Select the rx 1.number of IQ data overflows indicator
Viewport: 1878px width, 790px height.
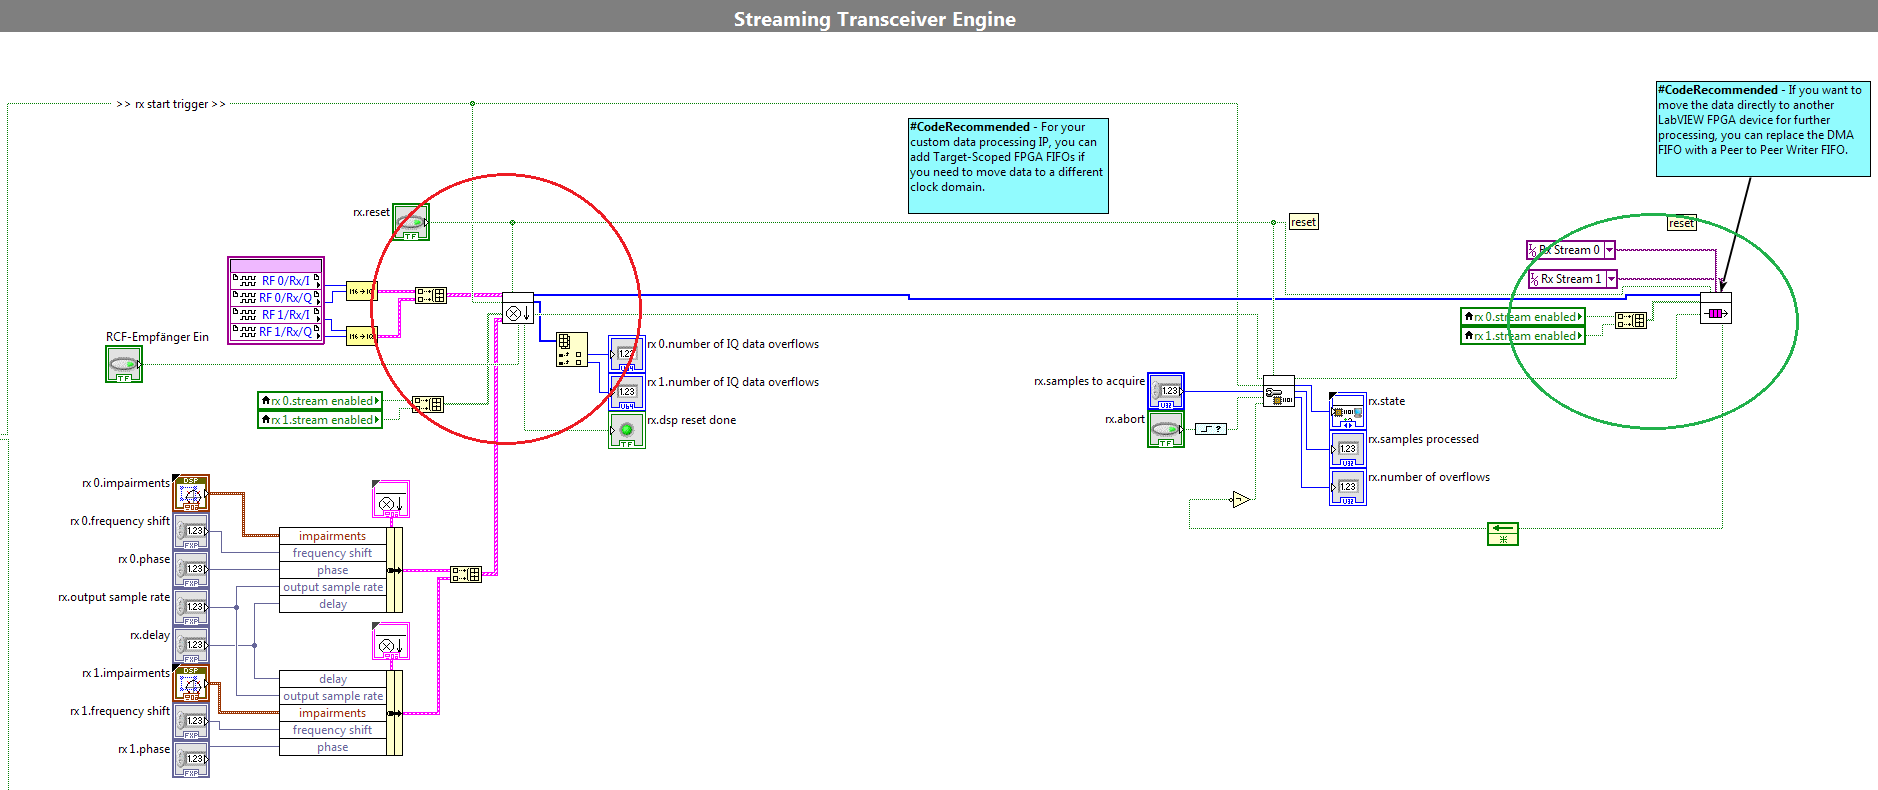tap(626, 392)
